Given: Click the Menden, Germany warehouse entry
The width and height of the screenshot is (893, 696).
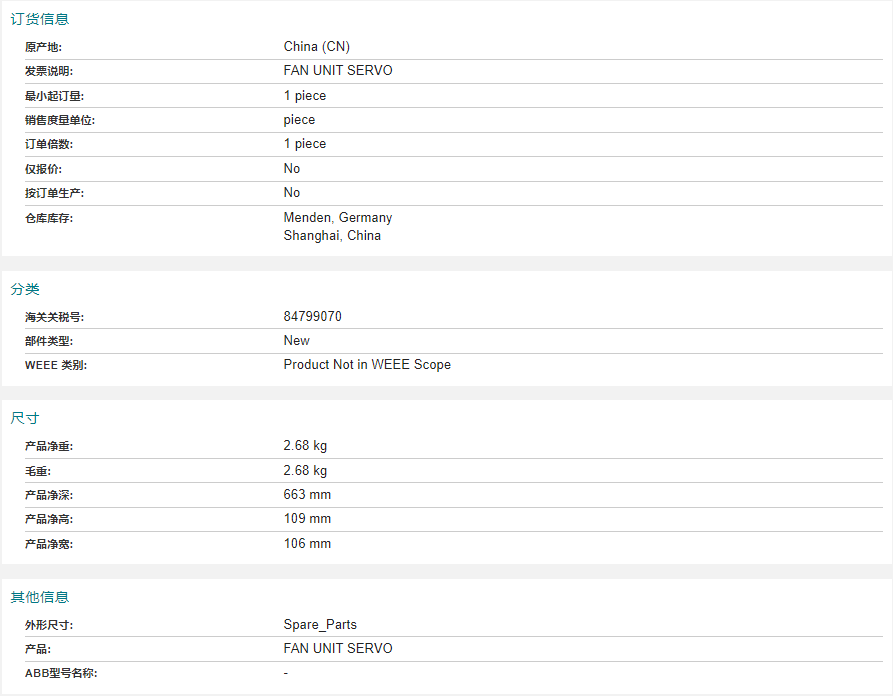Looking at the screenshot, I should click(x=338, y=218).
